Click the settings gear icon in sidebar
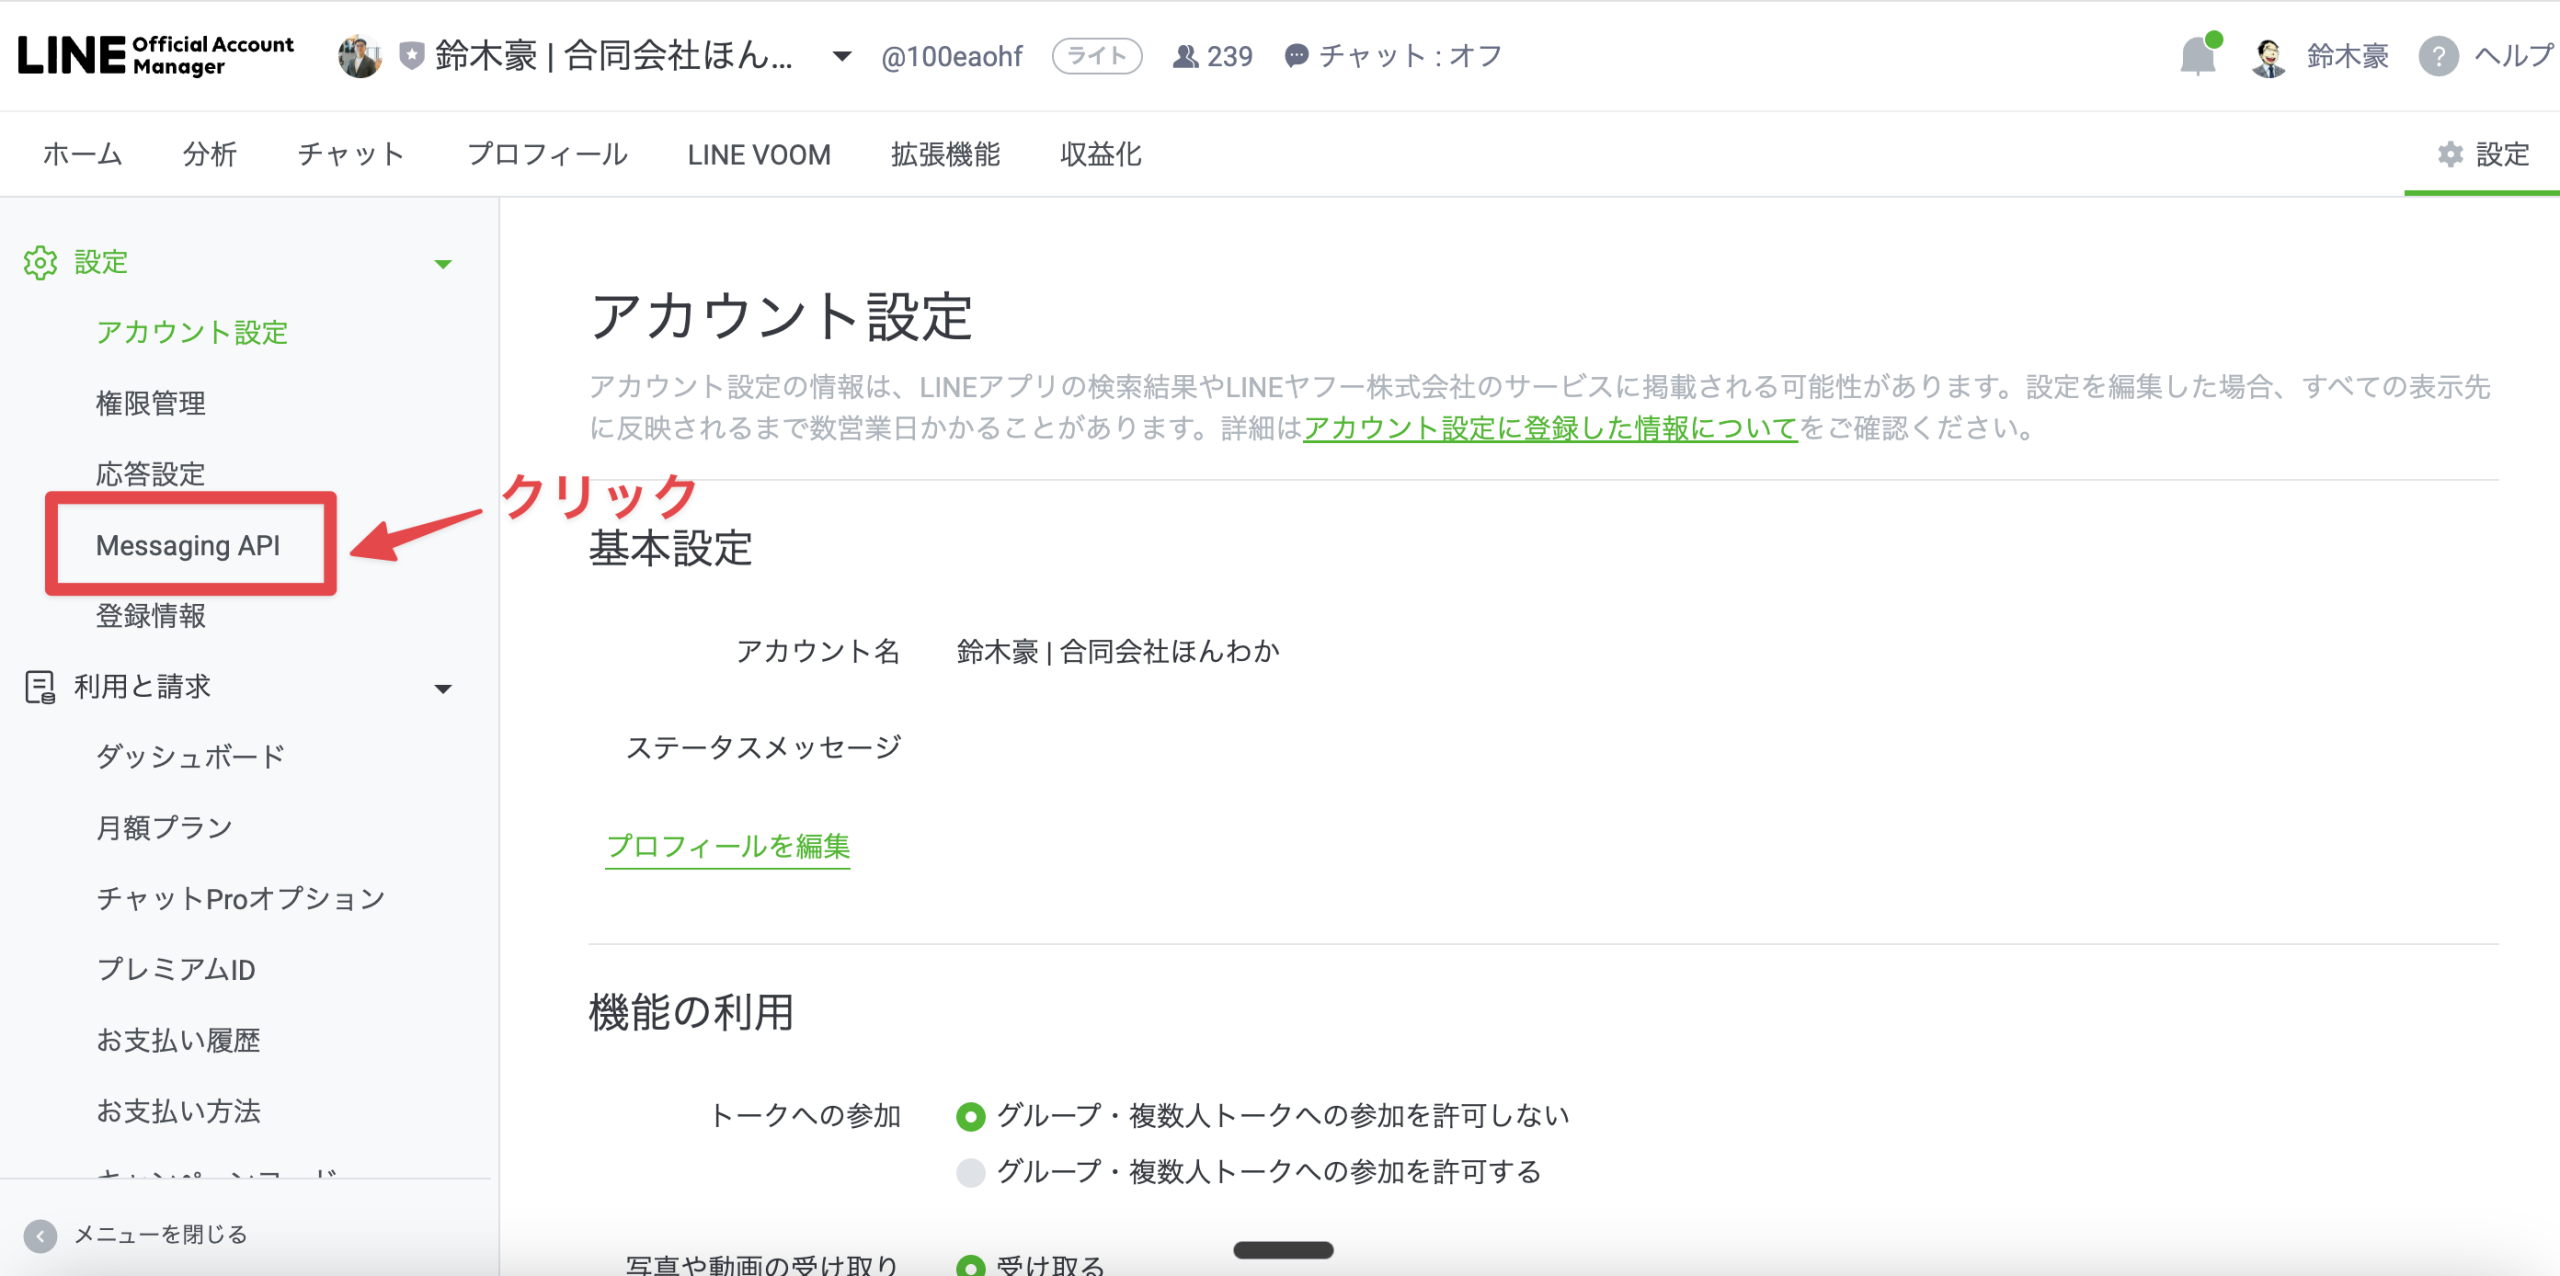The height and width of the screenshot is (1276, 2560). tap(40, 262)
